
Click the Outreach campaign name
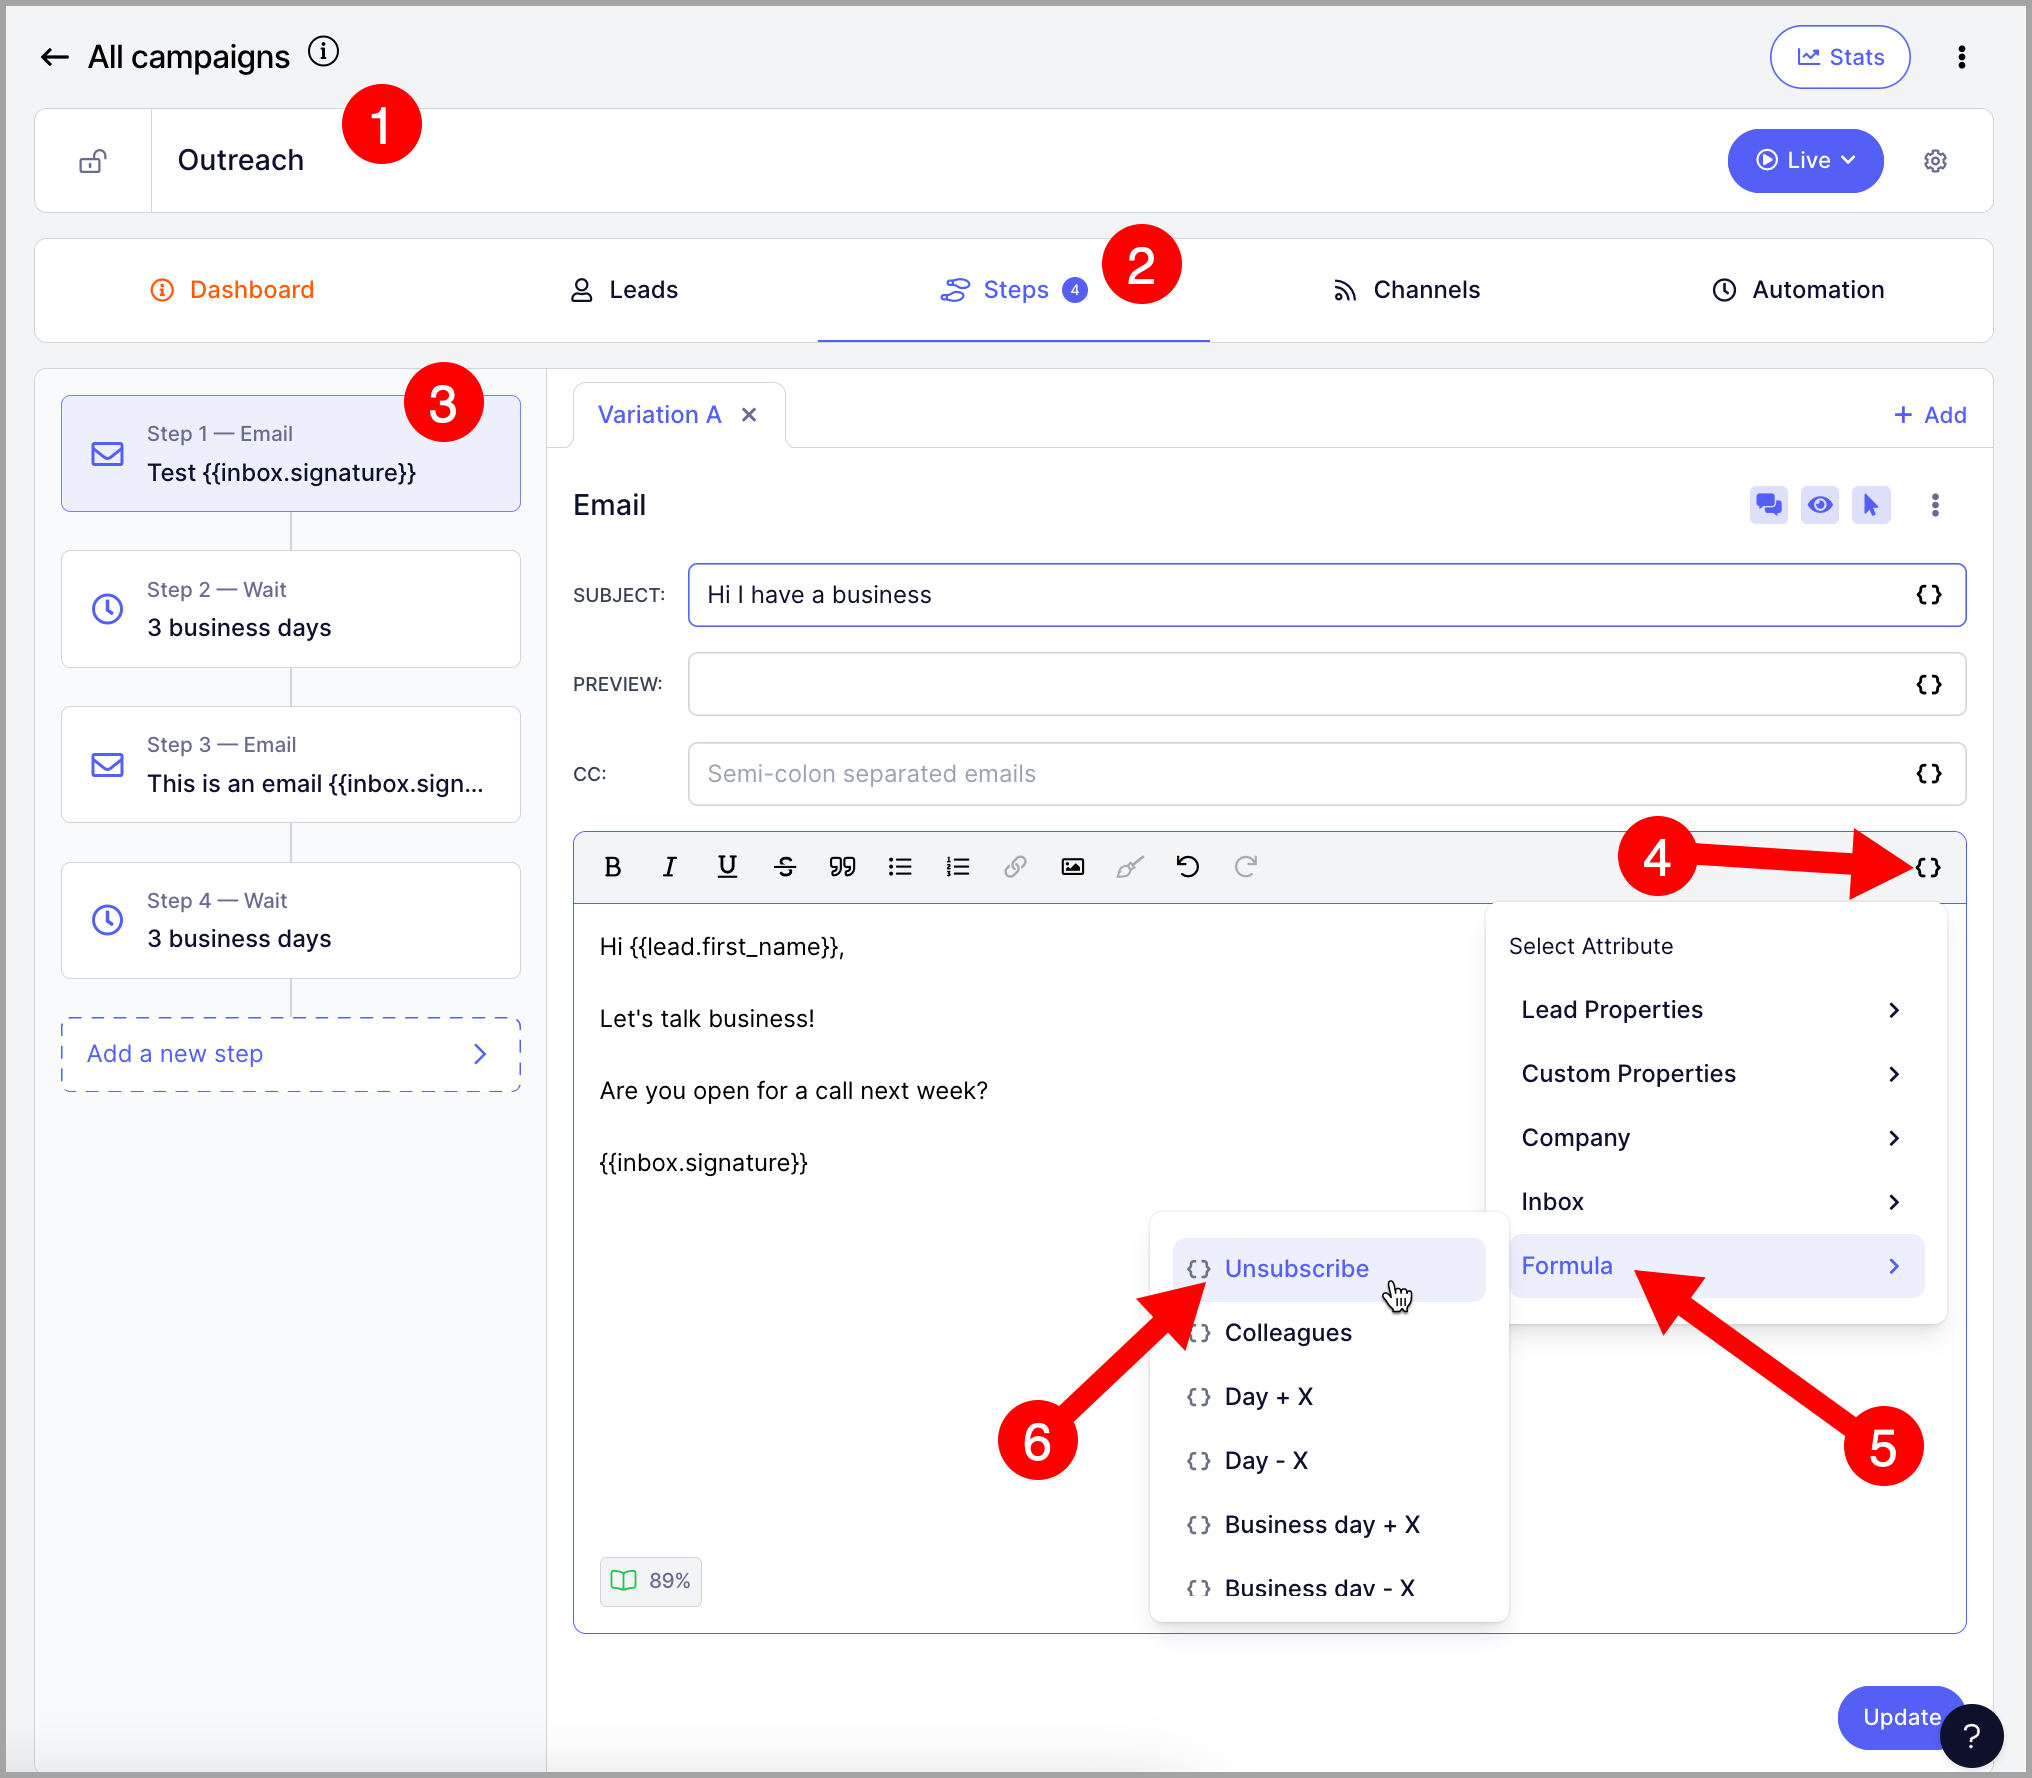tap(241, 161)
